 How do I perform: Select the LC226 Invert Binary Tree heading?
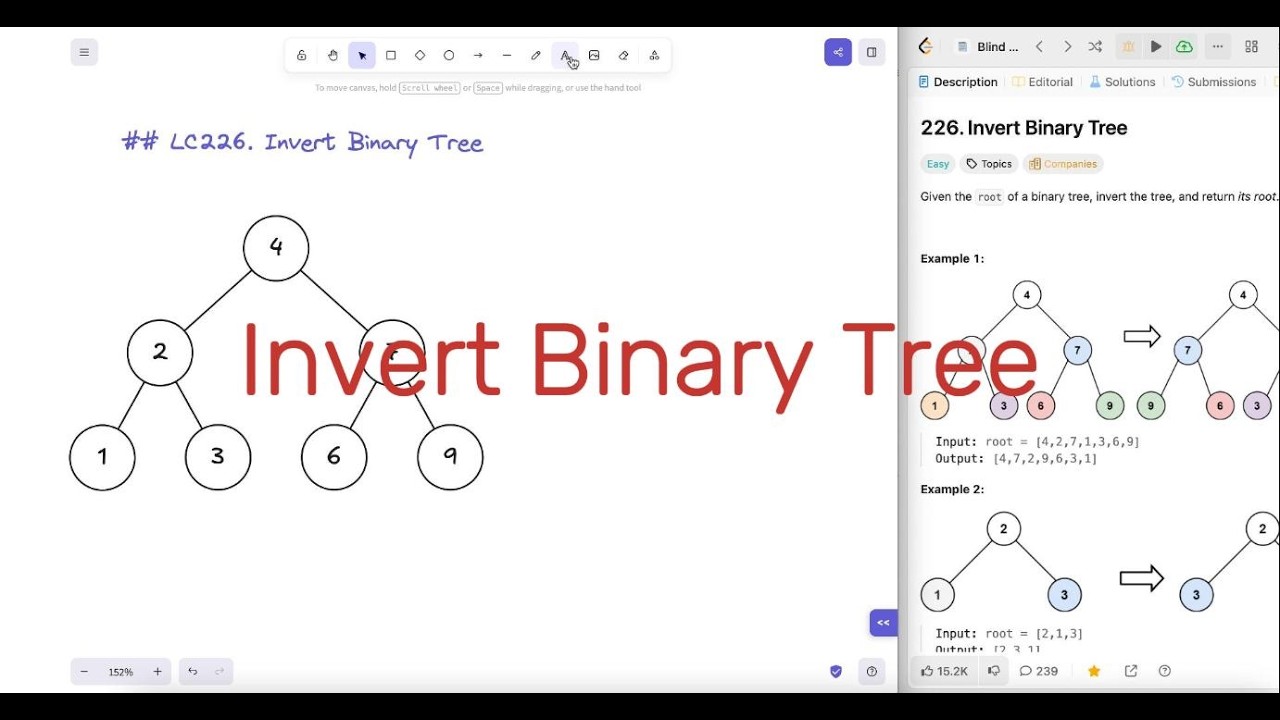point(302,142)
